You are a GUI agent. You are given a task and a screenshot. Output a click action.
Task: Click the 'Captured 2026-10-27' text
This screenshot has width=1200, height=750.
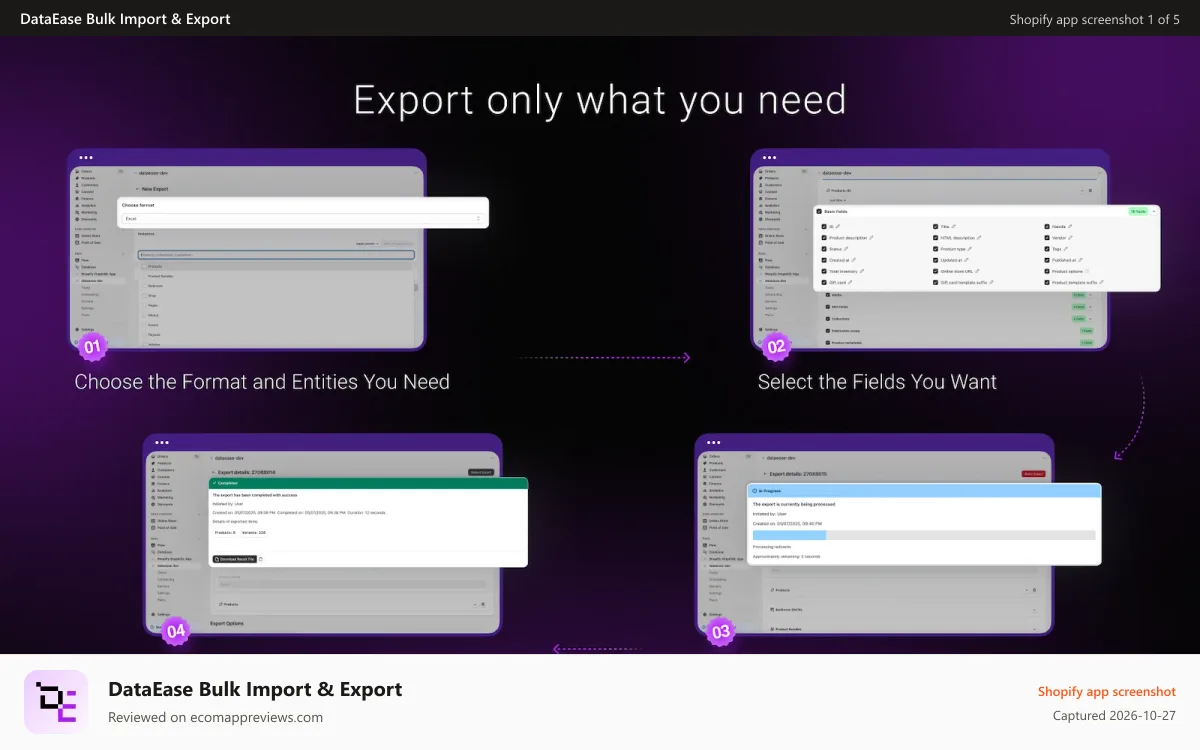pos(1114,715)
